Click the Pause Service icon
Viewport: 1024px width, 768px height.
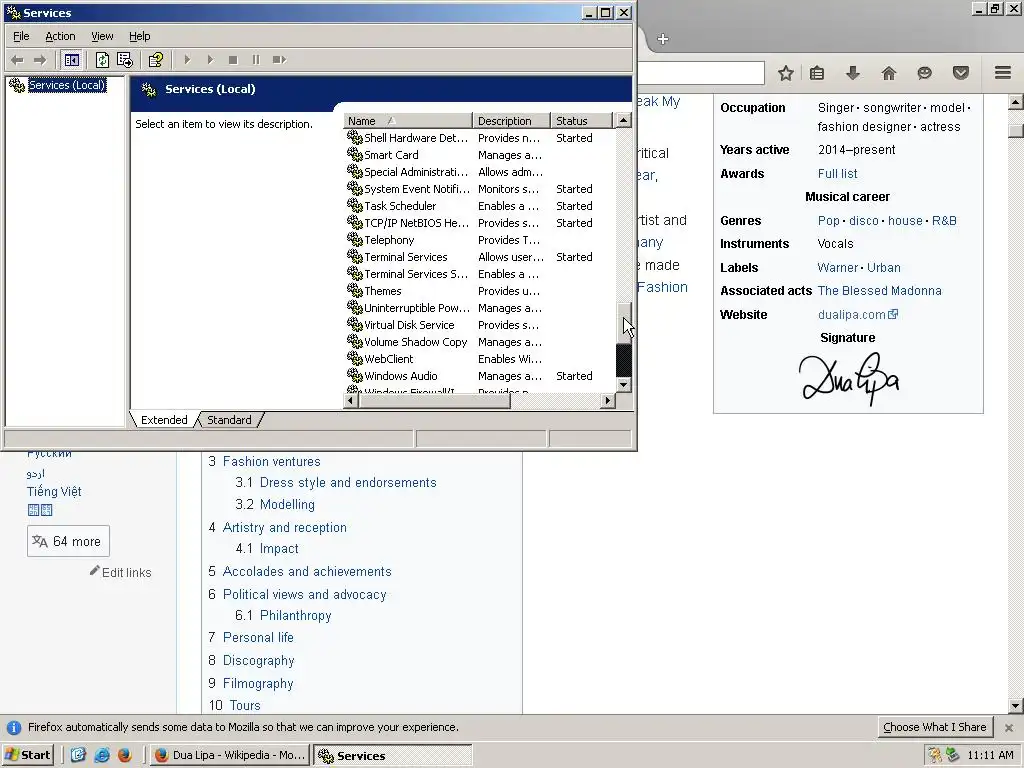(x=255, y=60)
